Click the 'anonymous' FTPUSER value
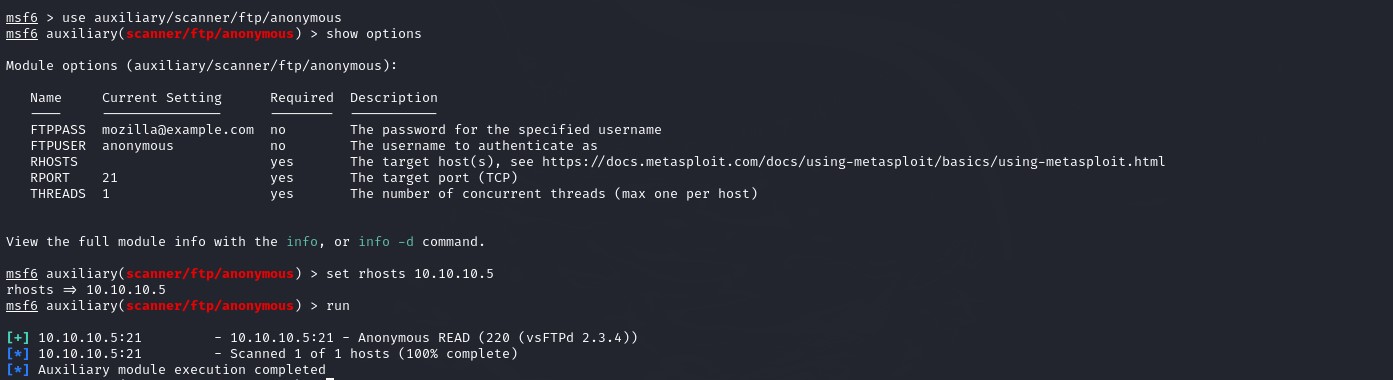1393x380 pixels. pos(138,145)
